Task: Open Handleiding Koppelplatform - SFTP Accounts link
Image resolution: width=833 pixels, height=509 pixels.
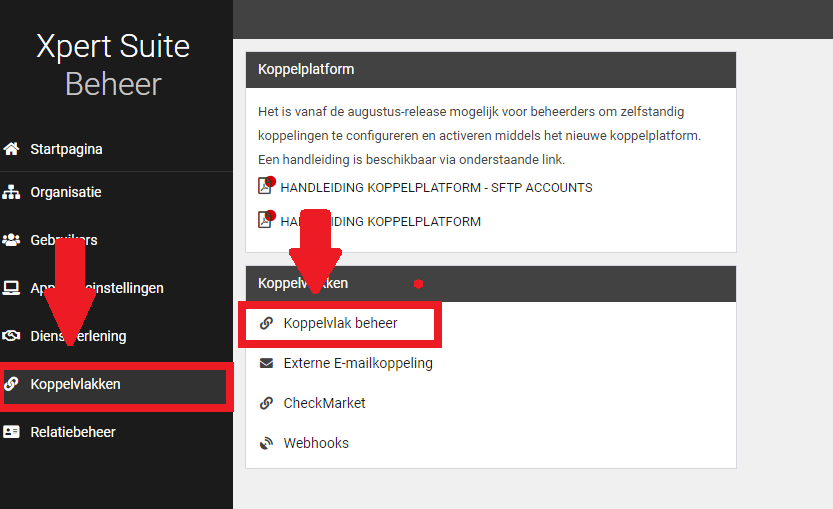Action: coord(436,187)
